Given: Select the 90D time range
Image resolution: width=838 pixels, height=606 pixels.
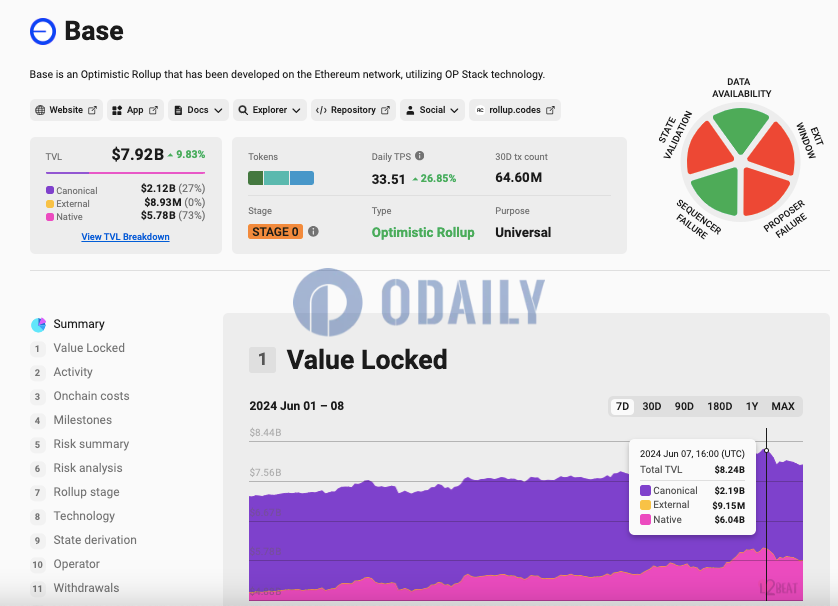Looking at the screenshot, I should (684, 406).
